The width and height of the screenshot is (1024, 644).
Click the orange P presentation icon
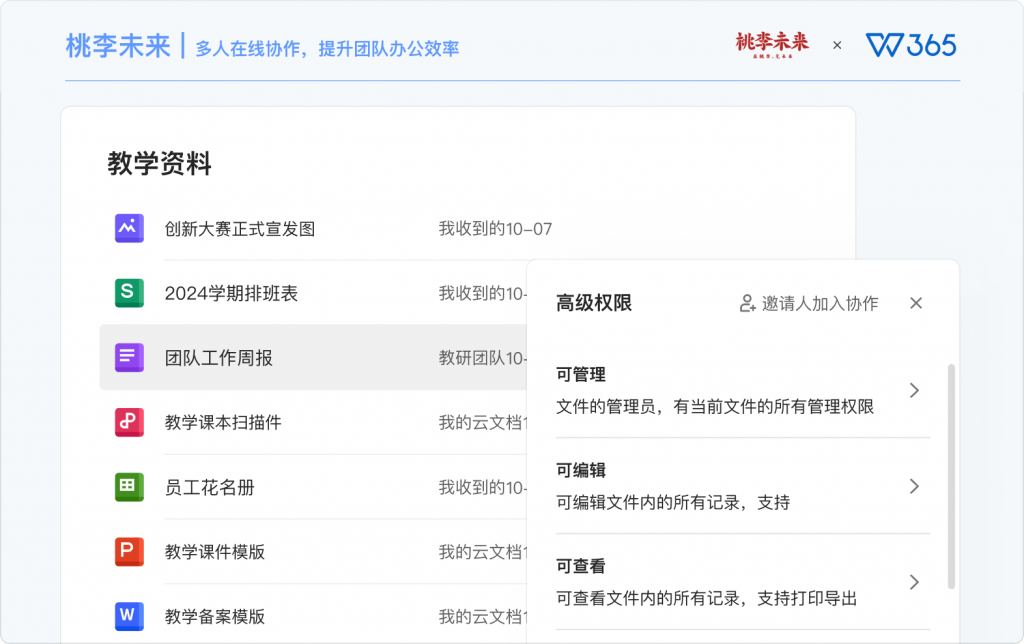129,551
